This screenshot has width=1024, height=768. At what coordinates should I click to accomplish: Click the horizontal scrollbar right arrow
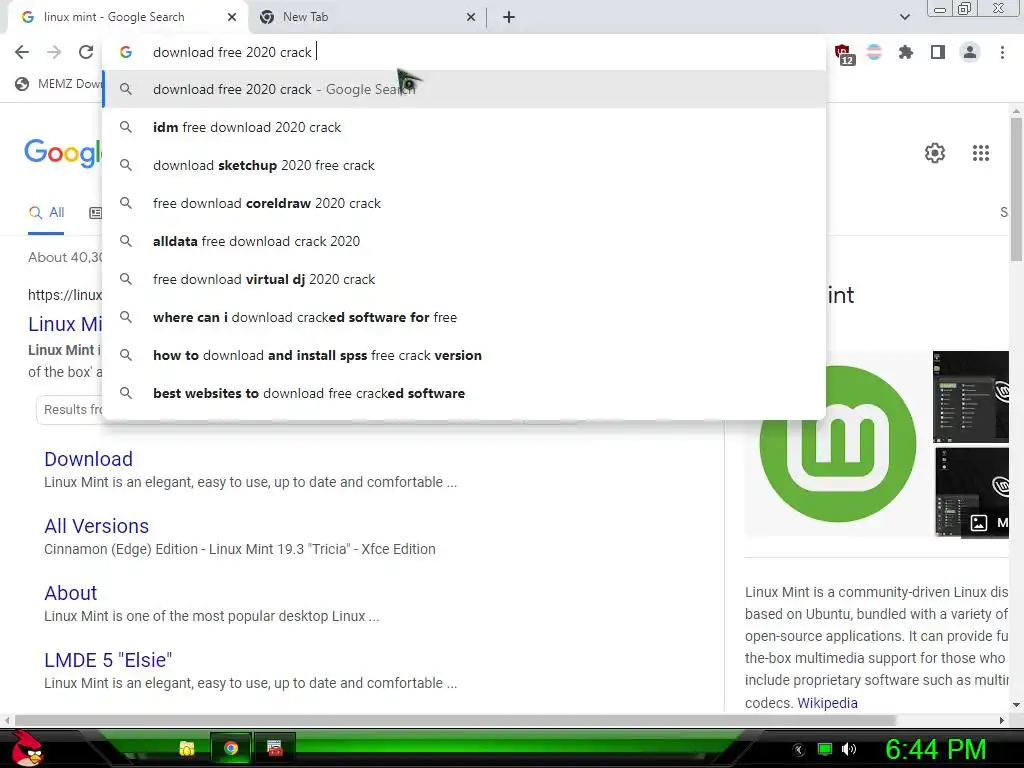1002,720
